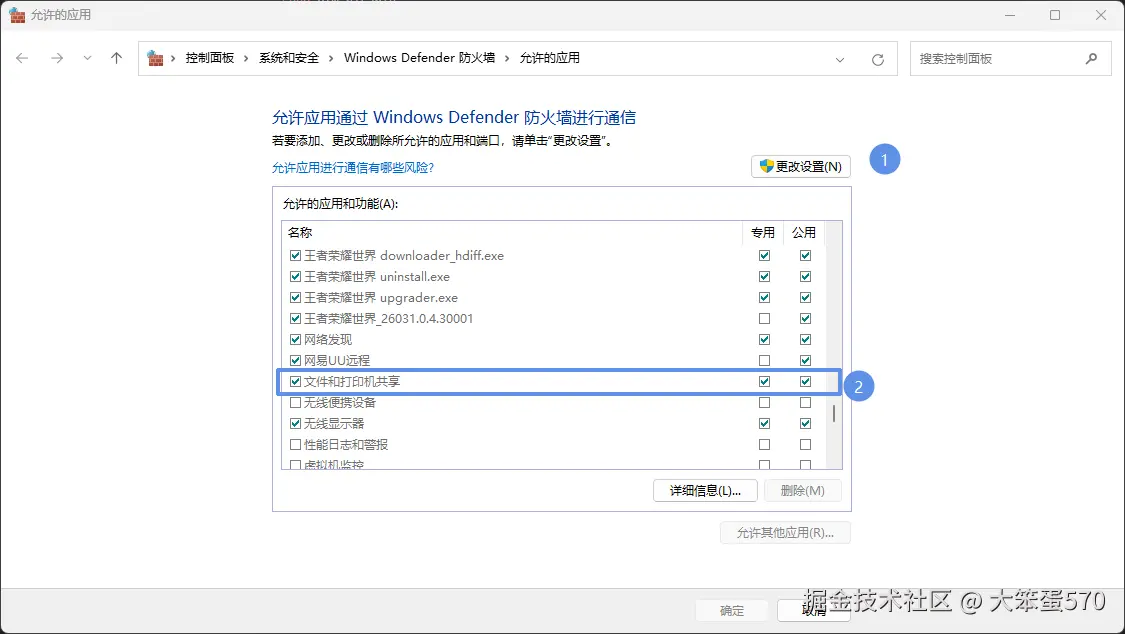Enable 无线便携设备 公用 checkbox
This screenshot has width=1125, height=634.
(x=805, y=402)
